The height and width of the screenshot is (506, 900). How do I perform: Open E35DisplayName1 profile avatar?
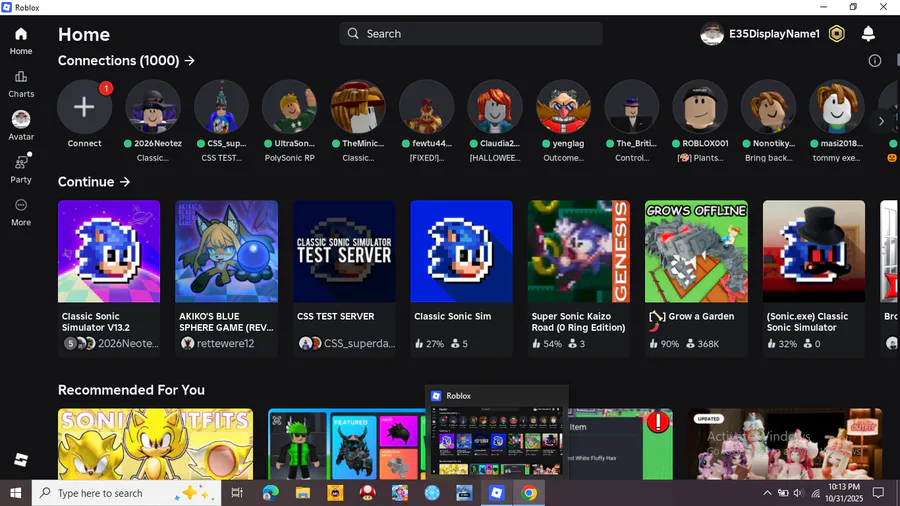712,34
